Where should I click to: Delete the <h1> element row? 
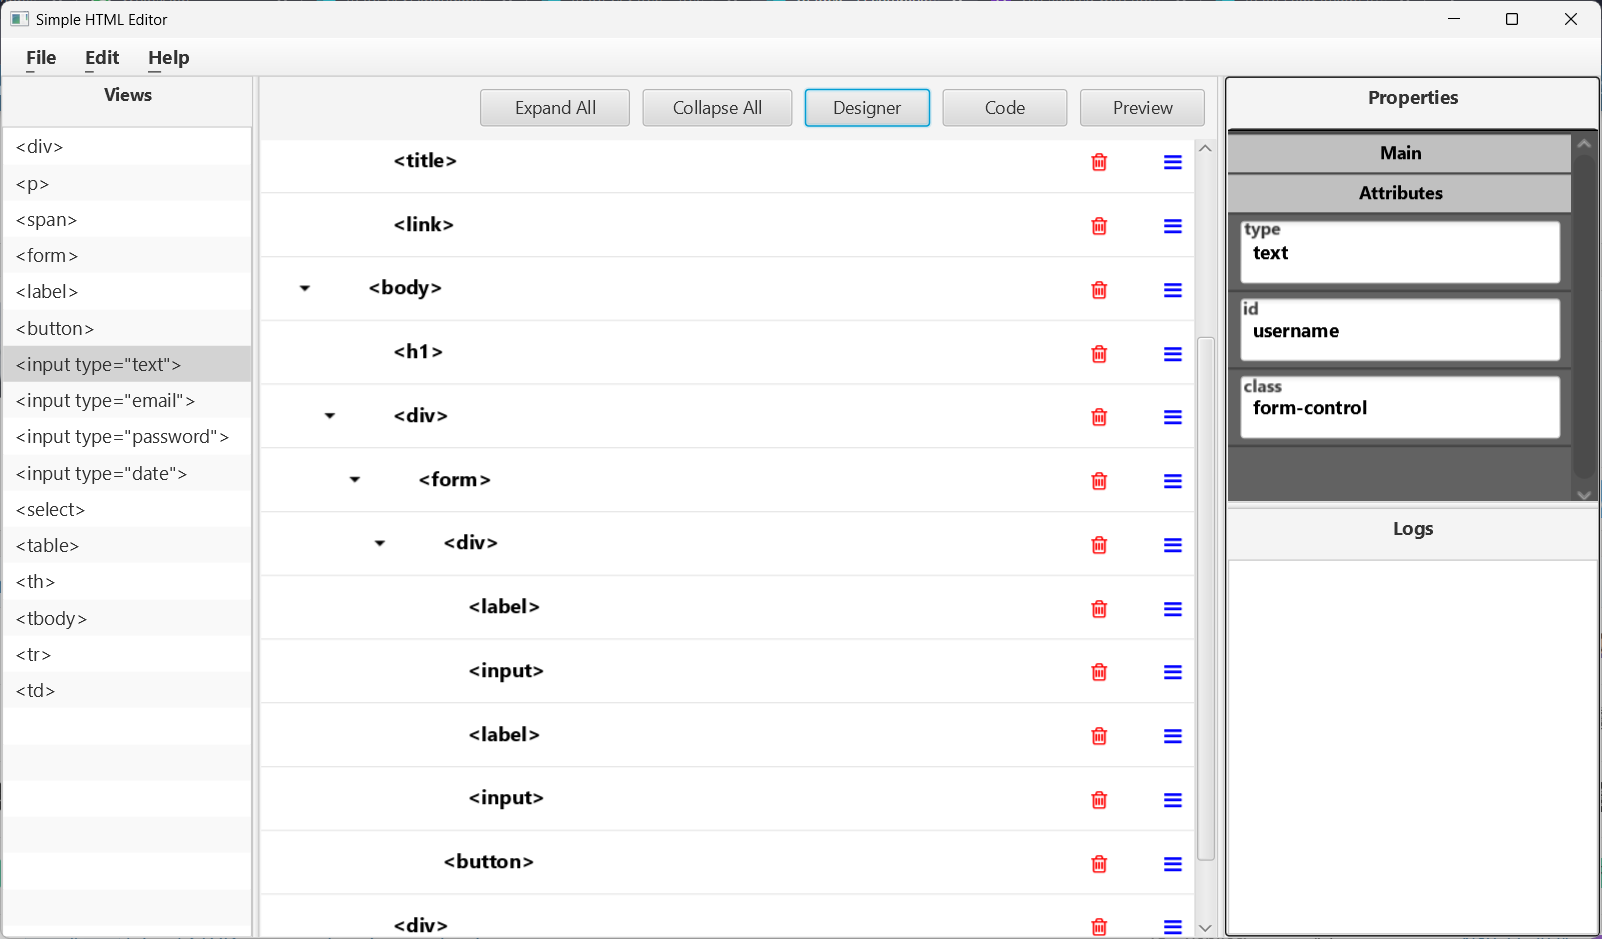point(1099,354)
